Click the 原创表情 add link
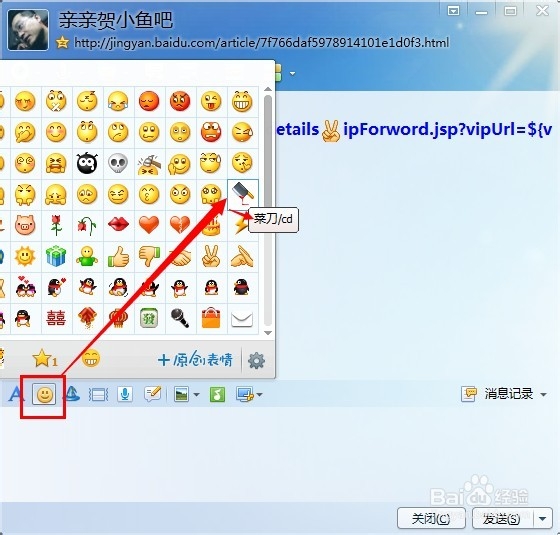Image resolution: width=560 pixels, height=535 pixels. coord(195,360)
